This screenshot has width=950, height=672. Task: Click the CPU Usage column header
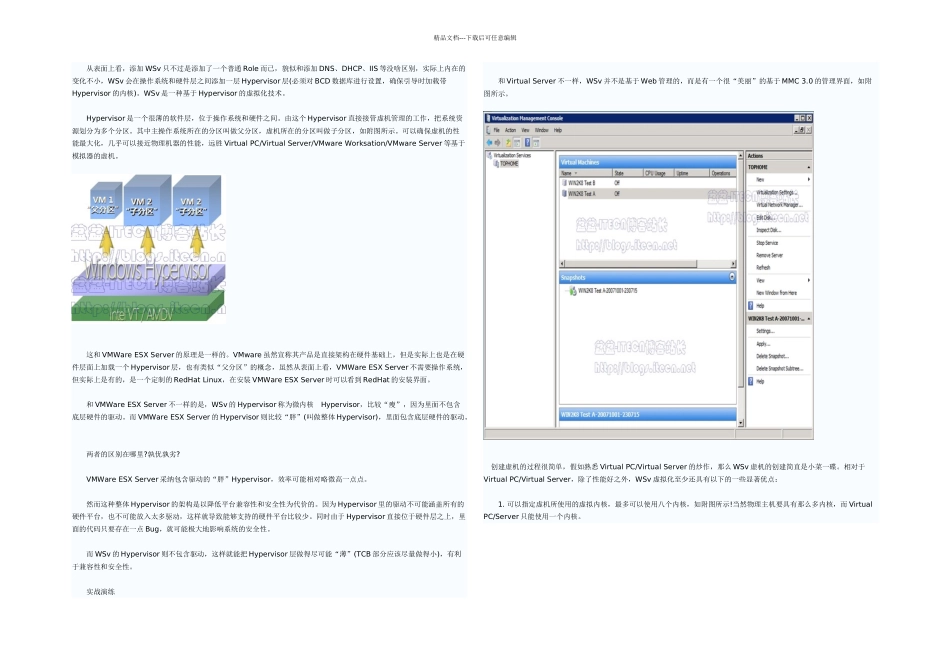tap(659, 173)
